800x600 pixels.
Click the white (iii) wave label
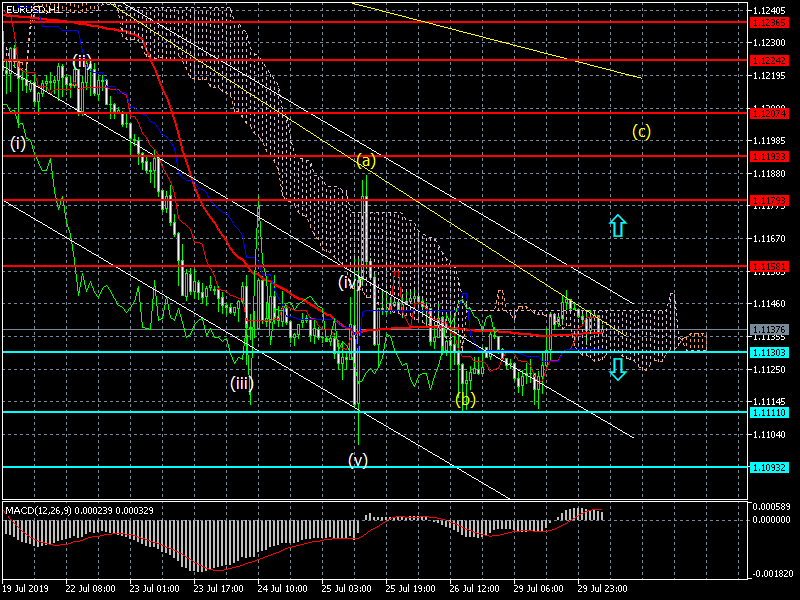point(241,383)
